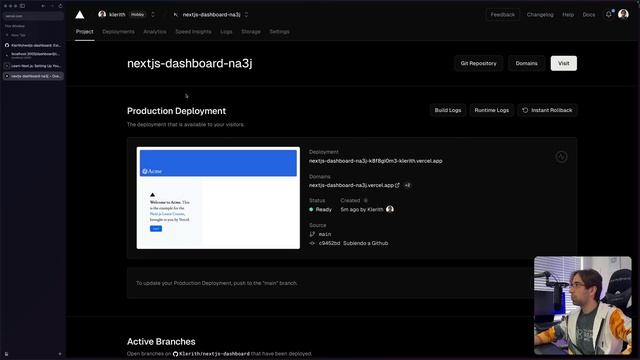Open Runtime Logs
The width and height of the screenshot is (640, 360).
click(491, 110)
